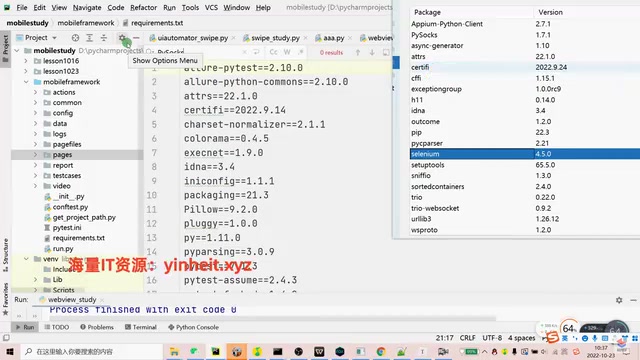Open the Problems tool window
Screen dimensions: 640x360
point(97,327)
